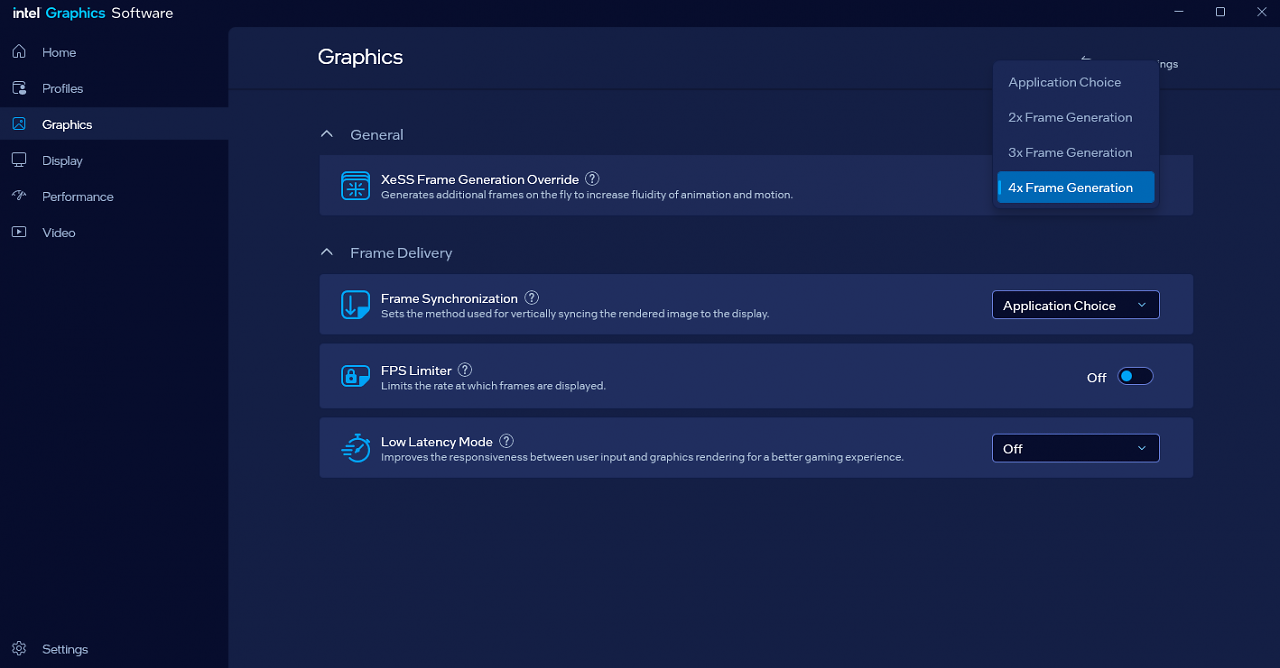Screen dimensions: 1280x668
Task: Open the Performance section
Action: pyautogui.click(x=114, y=196)
